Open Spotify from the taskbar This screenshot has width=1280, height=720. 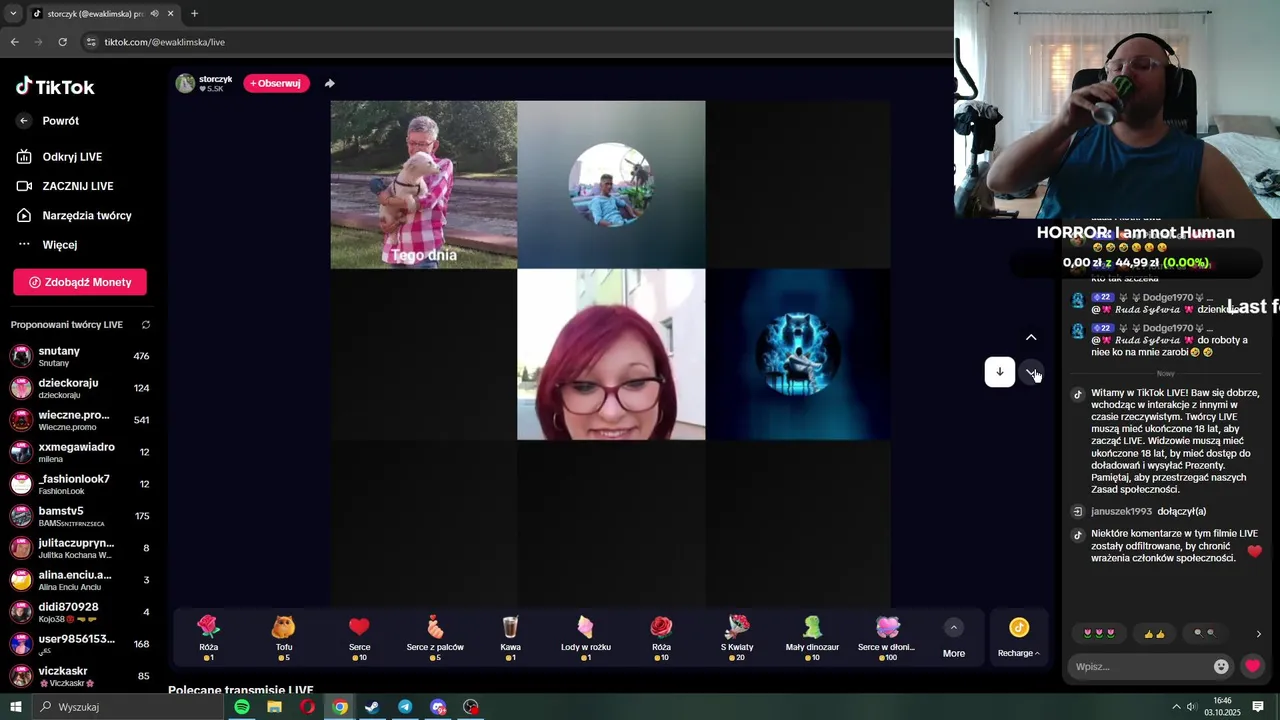(x=242, y=707)
